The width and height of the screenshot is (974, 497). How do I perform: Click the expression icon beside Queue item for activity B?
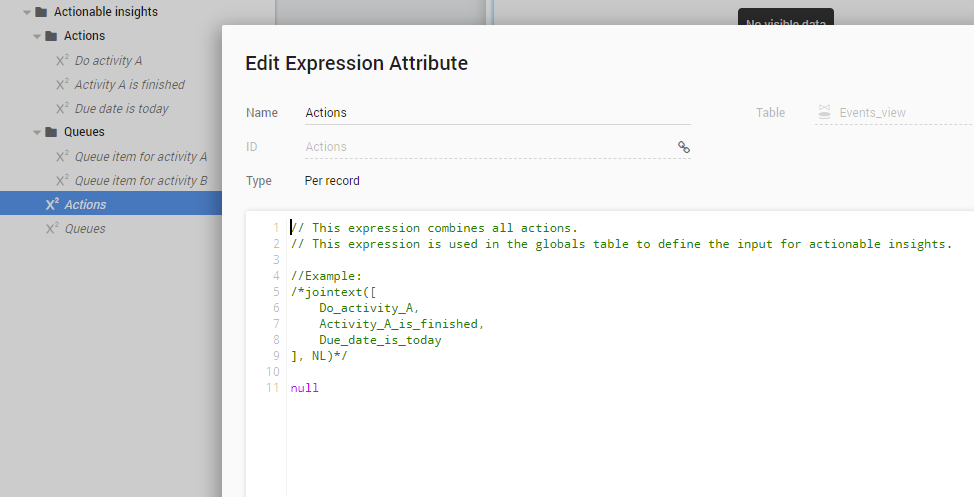62,181
